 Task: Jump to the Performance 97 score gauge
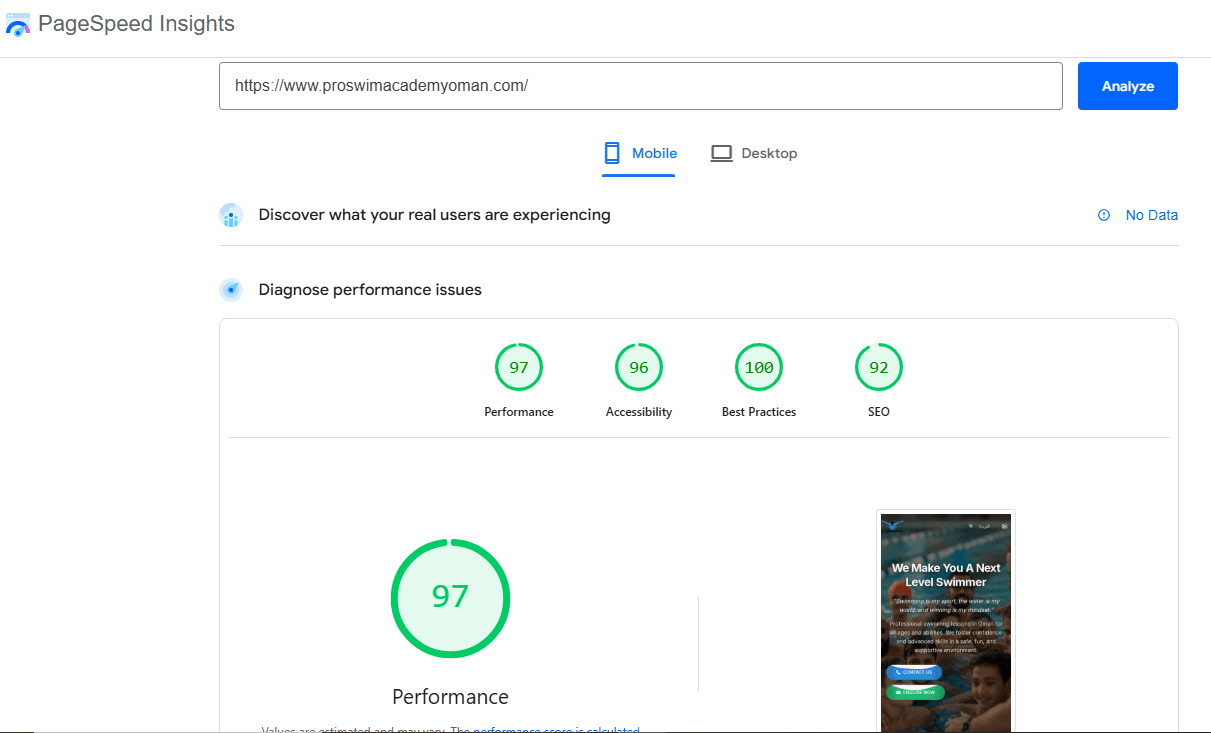click(519, 368)
